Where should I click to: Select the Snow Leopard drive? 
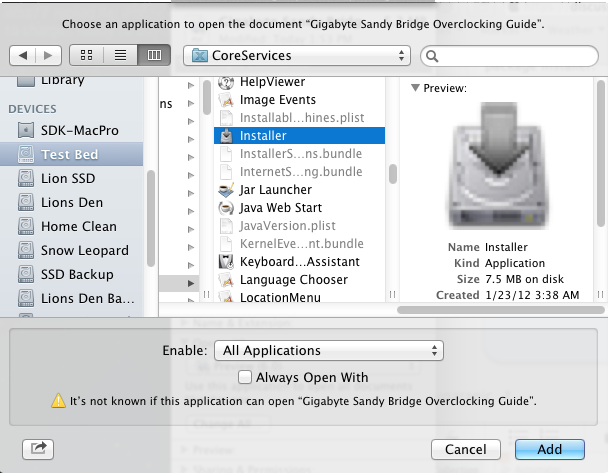coord(72,250)
